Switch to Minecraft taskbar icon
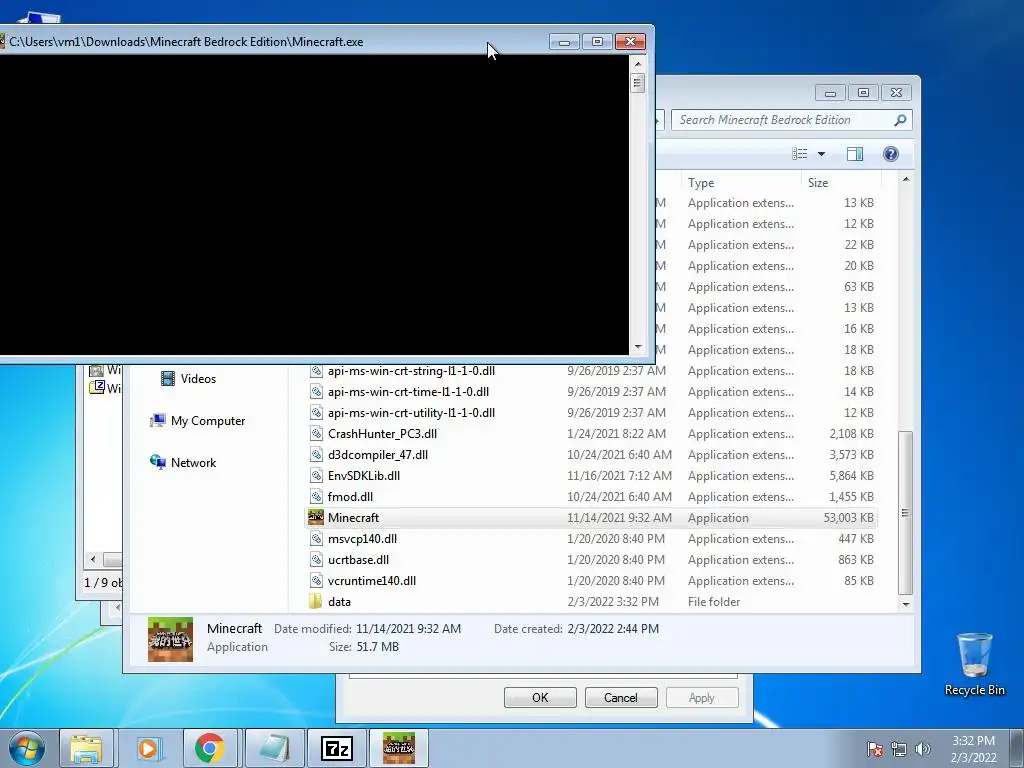The image size is (1024, 768). [398, 748]
